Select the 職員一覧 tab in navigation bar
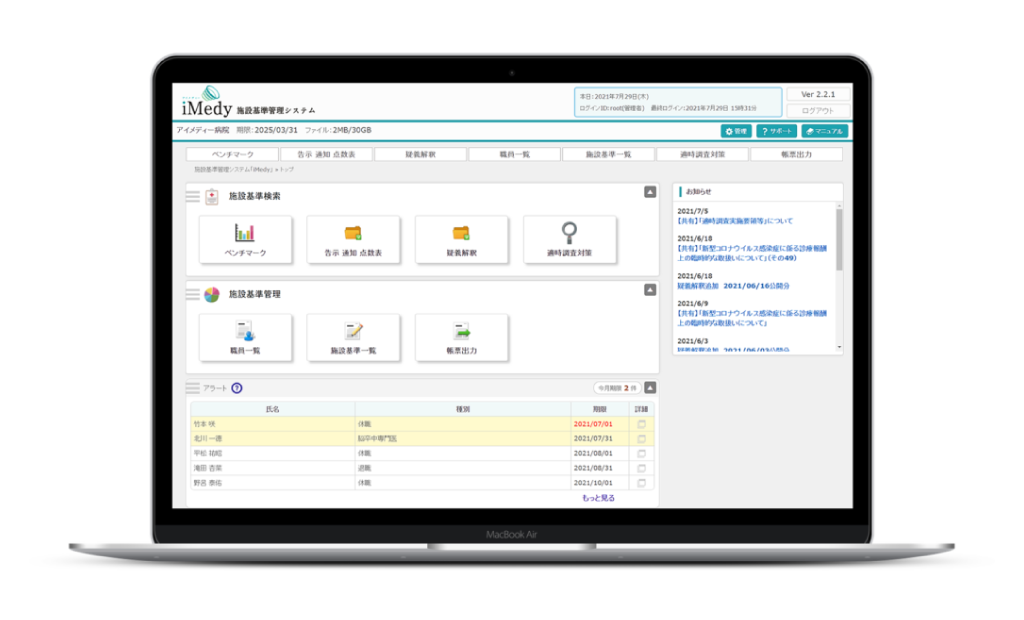Viewport: 1024px width, 620px height. click(x=513, y=155)
